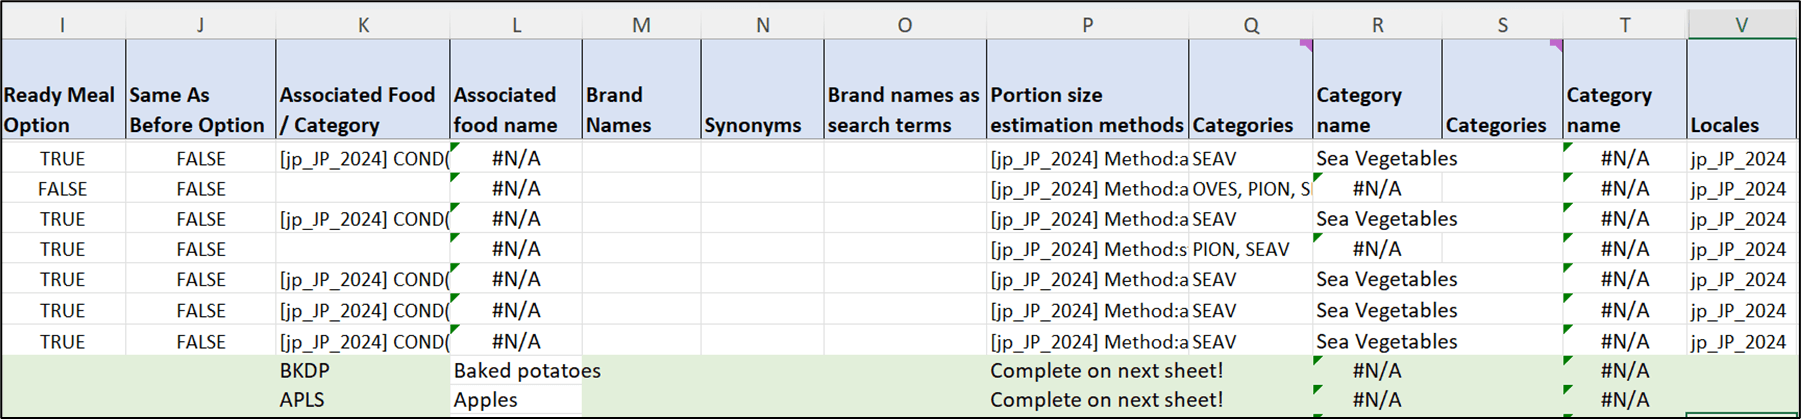Select column T header letter
The height and width of the screenshot is (419, 1801).
coord(1624,25)
